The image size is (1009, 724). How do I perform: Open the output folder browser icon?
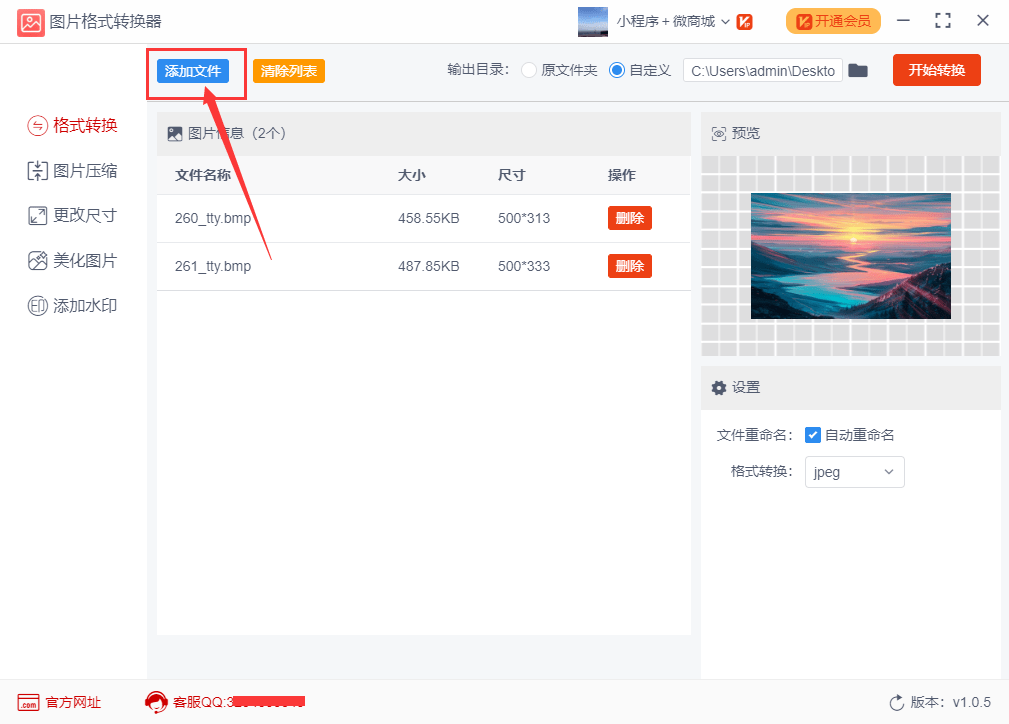[x=858, y=70]
